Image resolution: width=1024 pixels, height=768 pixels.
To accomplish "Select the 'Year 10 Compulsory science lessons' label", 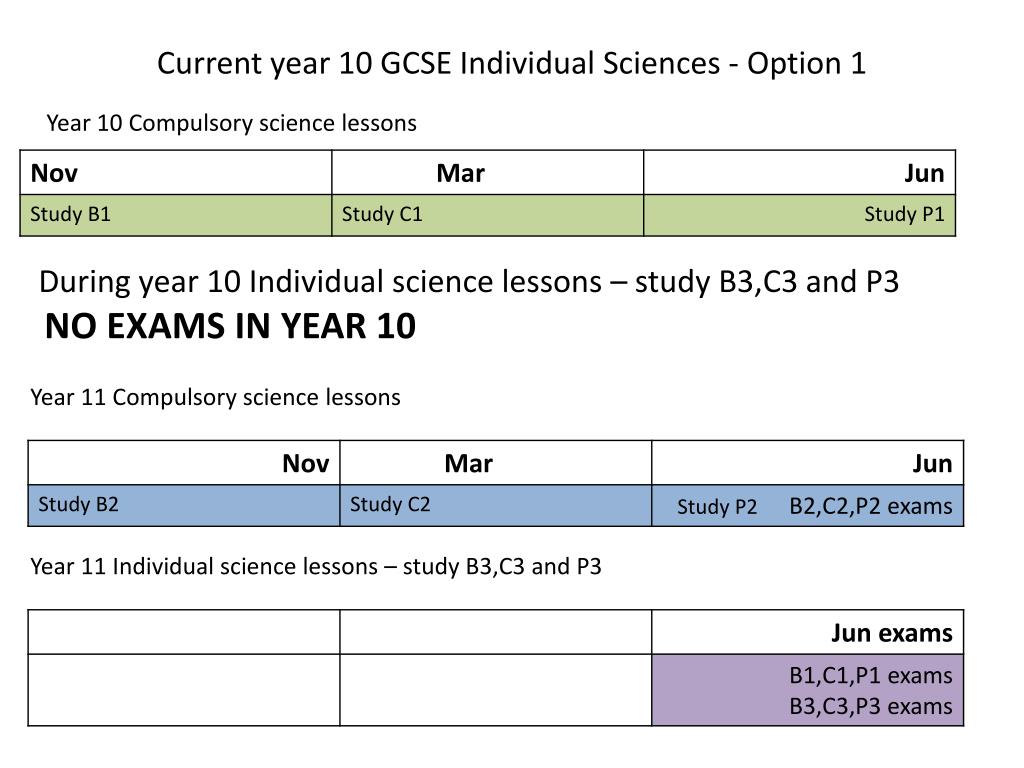I will tap(231, 123).
